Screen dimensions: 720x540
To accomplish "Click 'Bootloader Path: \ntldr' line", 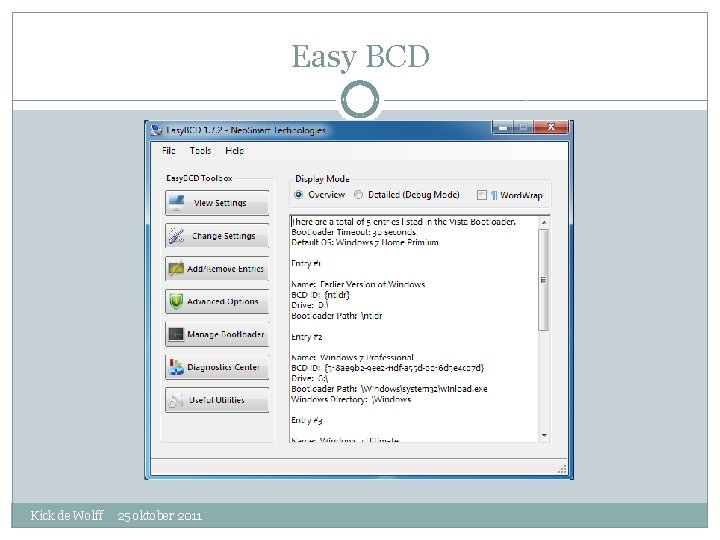I will (x=337, y=316).
